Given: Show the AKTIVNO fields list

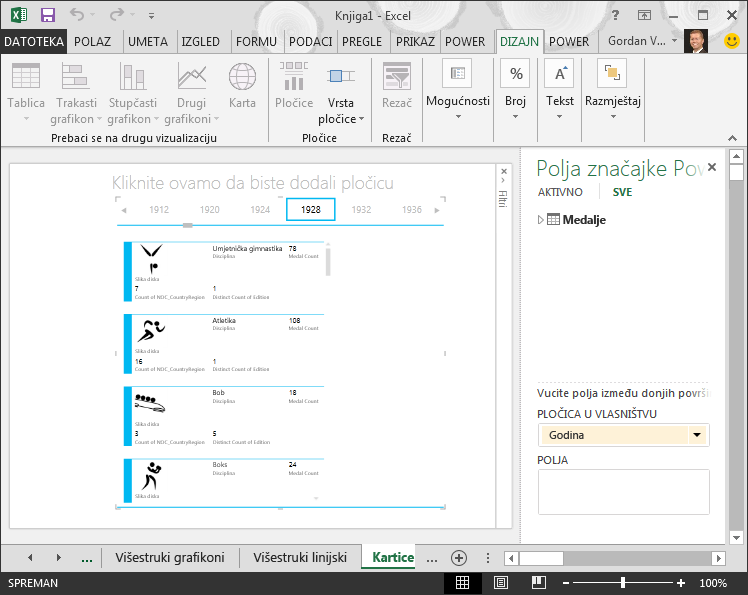Looking at the screenshot, I should click(x=560, y=192).
